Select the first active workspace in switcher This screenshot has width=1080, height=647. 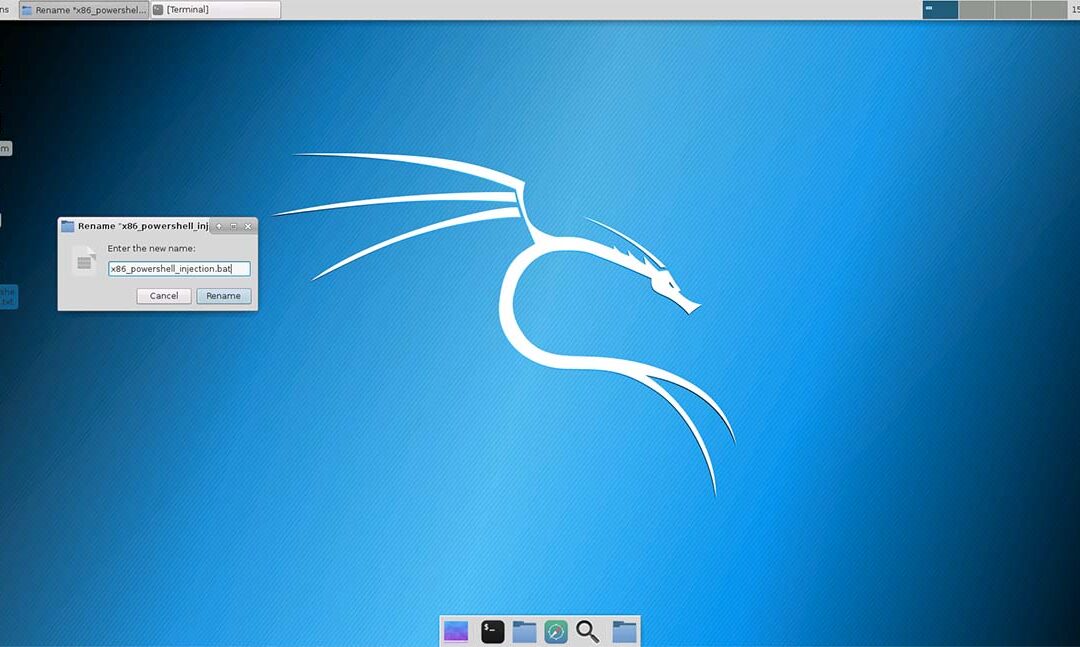pos(940,10)
